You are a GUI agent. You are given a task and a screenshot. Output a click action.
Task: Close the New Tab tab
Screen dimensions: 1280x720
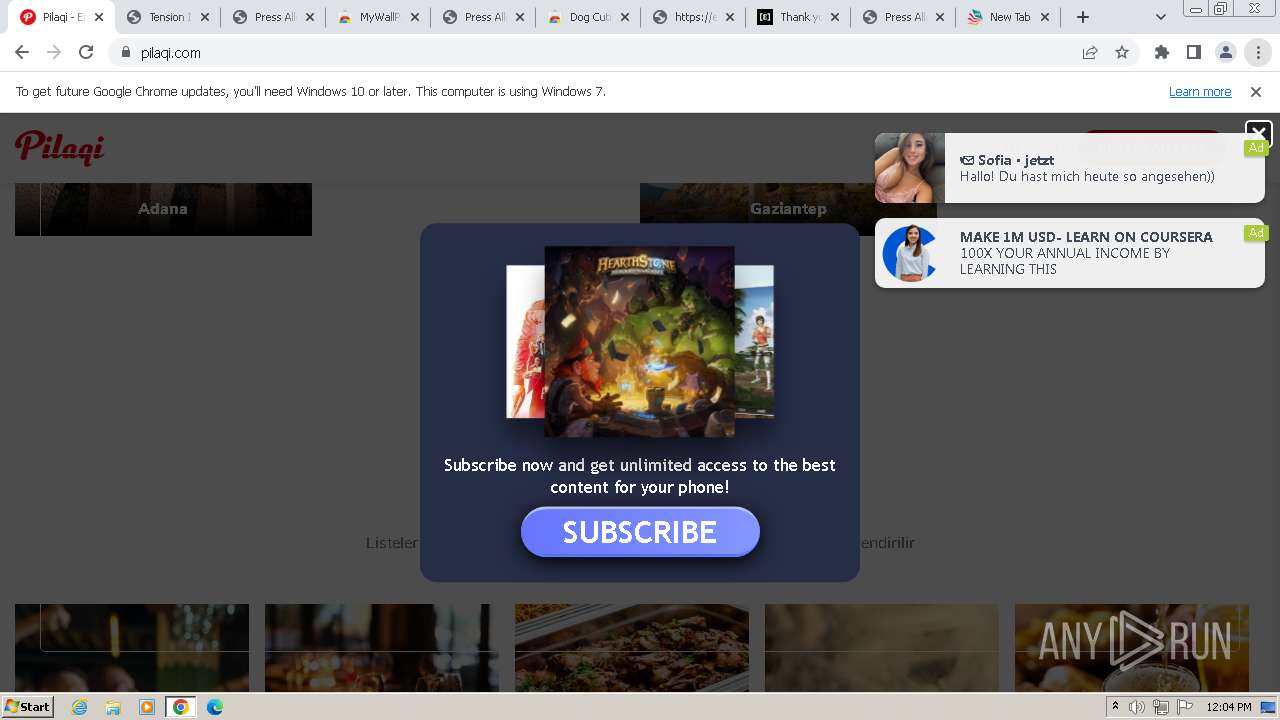[1045, 17]
